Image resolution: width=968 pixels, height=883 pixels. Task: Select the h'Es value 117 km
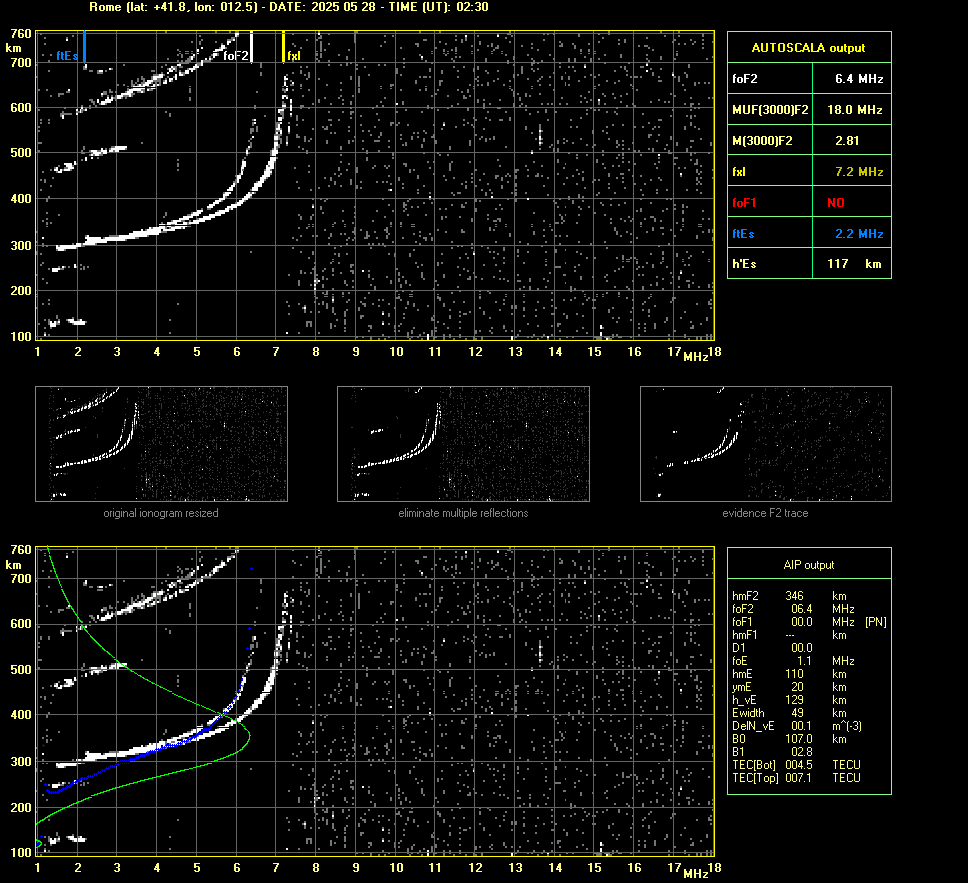pyautogui.click(x=854, y=264)
